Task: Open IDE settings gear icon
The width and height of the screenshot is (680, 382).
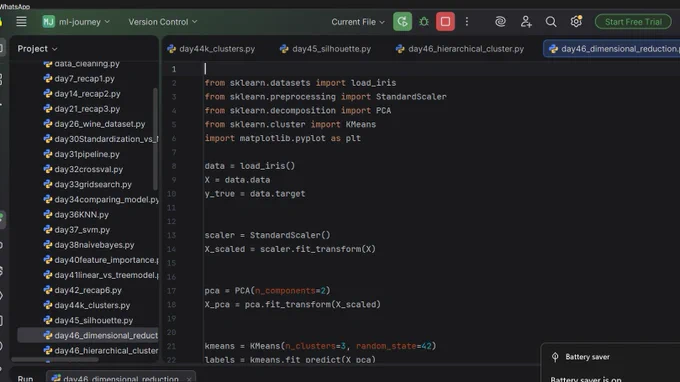Action: pyautogui.click(x=576, y=22)
